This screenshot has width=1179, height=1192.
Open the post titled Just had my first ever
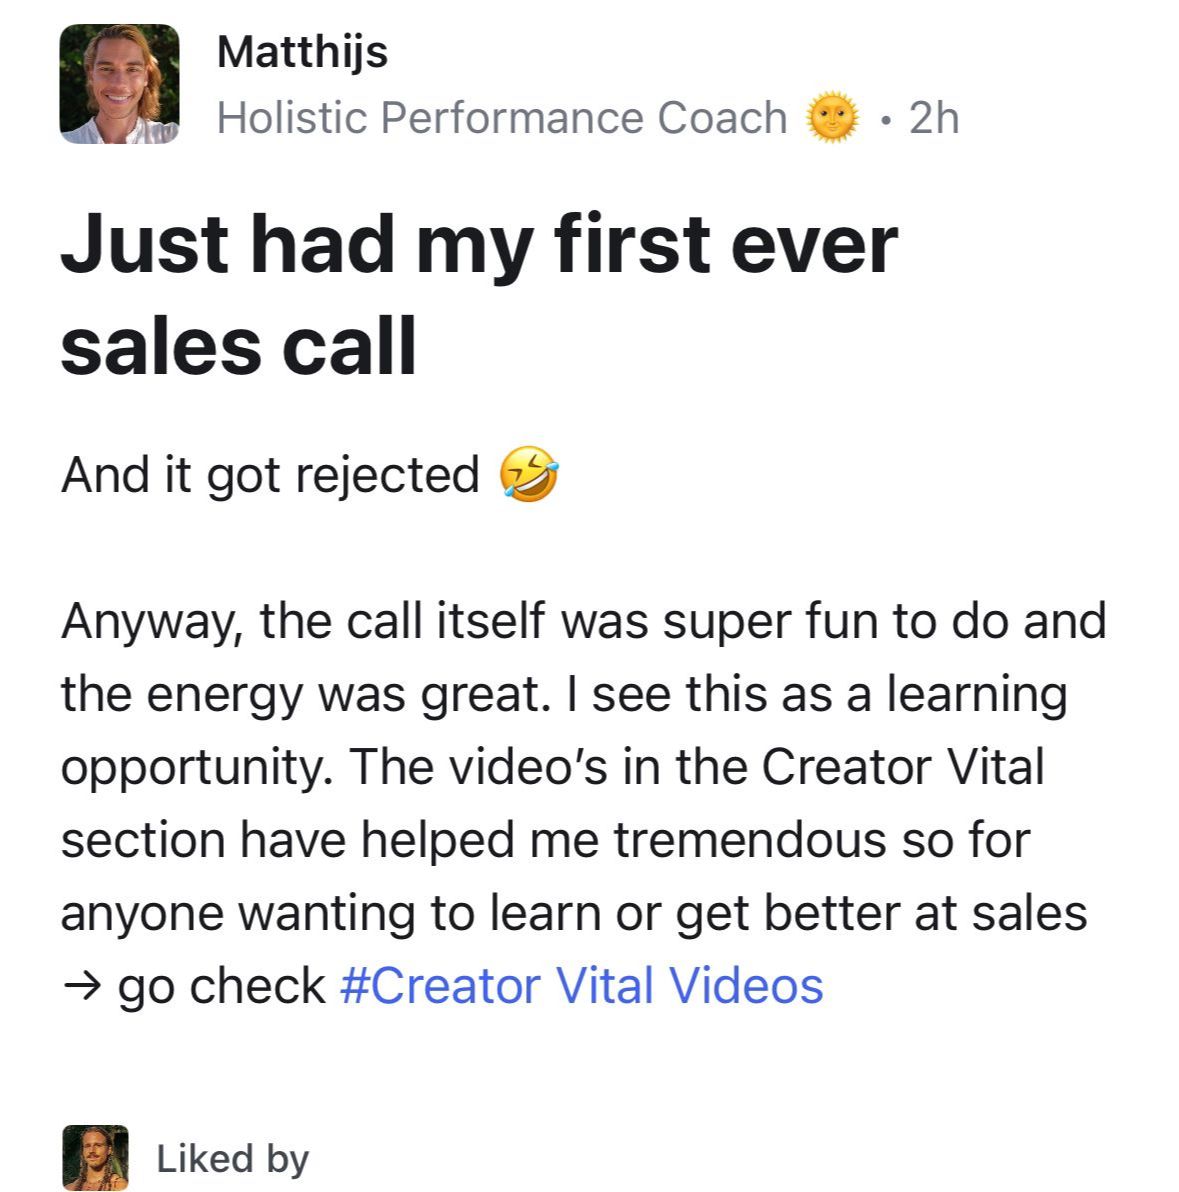479,245
